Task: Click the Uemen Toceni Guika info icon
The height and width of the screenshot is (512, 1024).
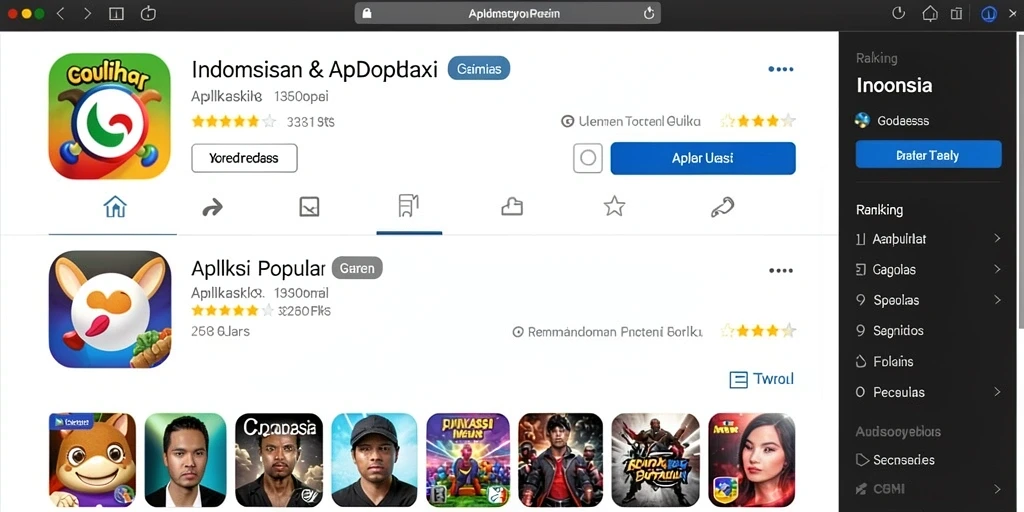Action: pyautogui.click(x=568, y=121)
